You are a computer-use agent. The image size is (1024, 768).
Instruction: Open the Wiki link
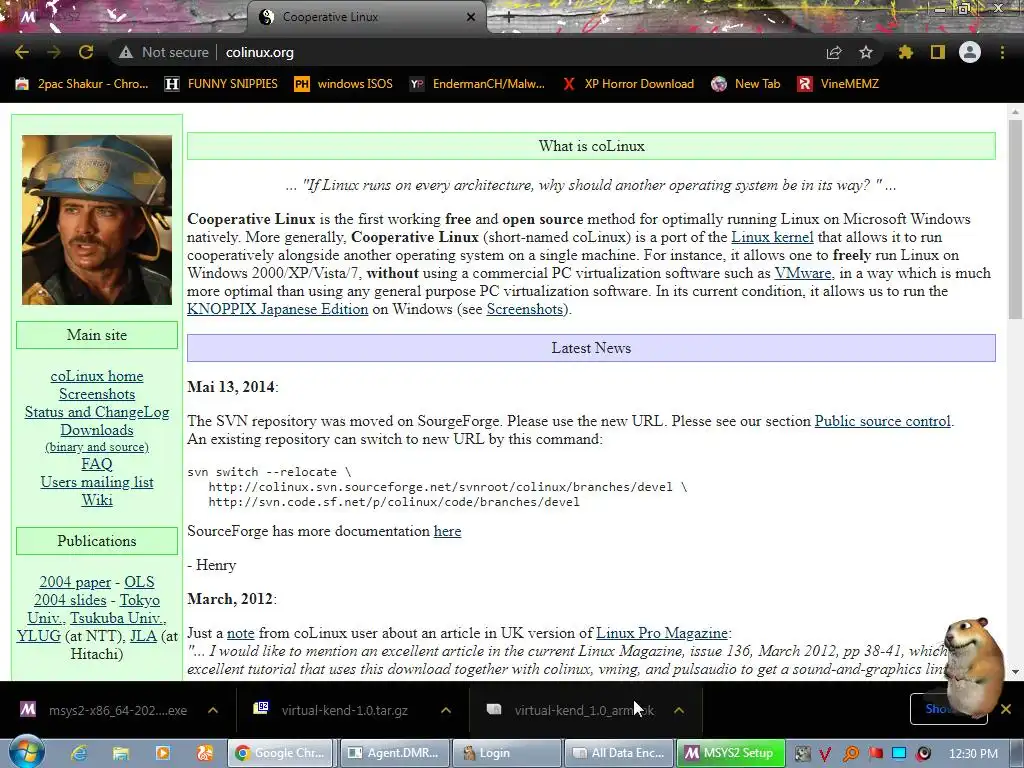97,500
